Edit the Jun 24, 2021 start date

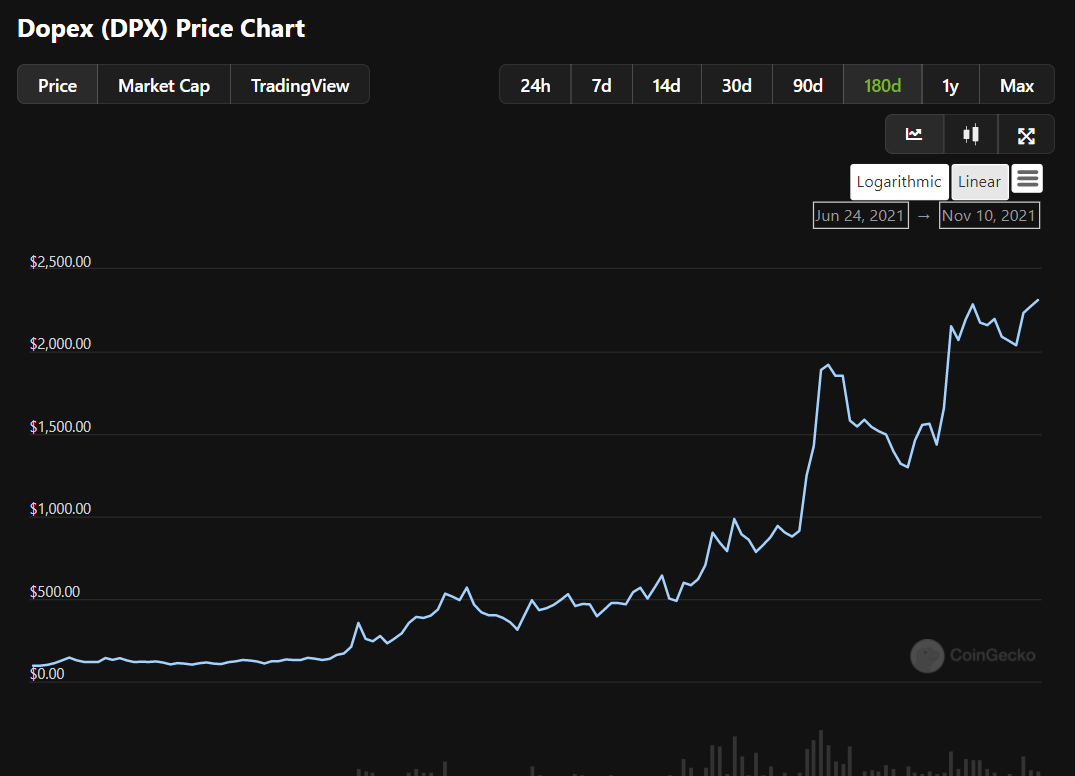coord(860,215)
